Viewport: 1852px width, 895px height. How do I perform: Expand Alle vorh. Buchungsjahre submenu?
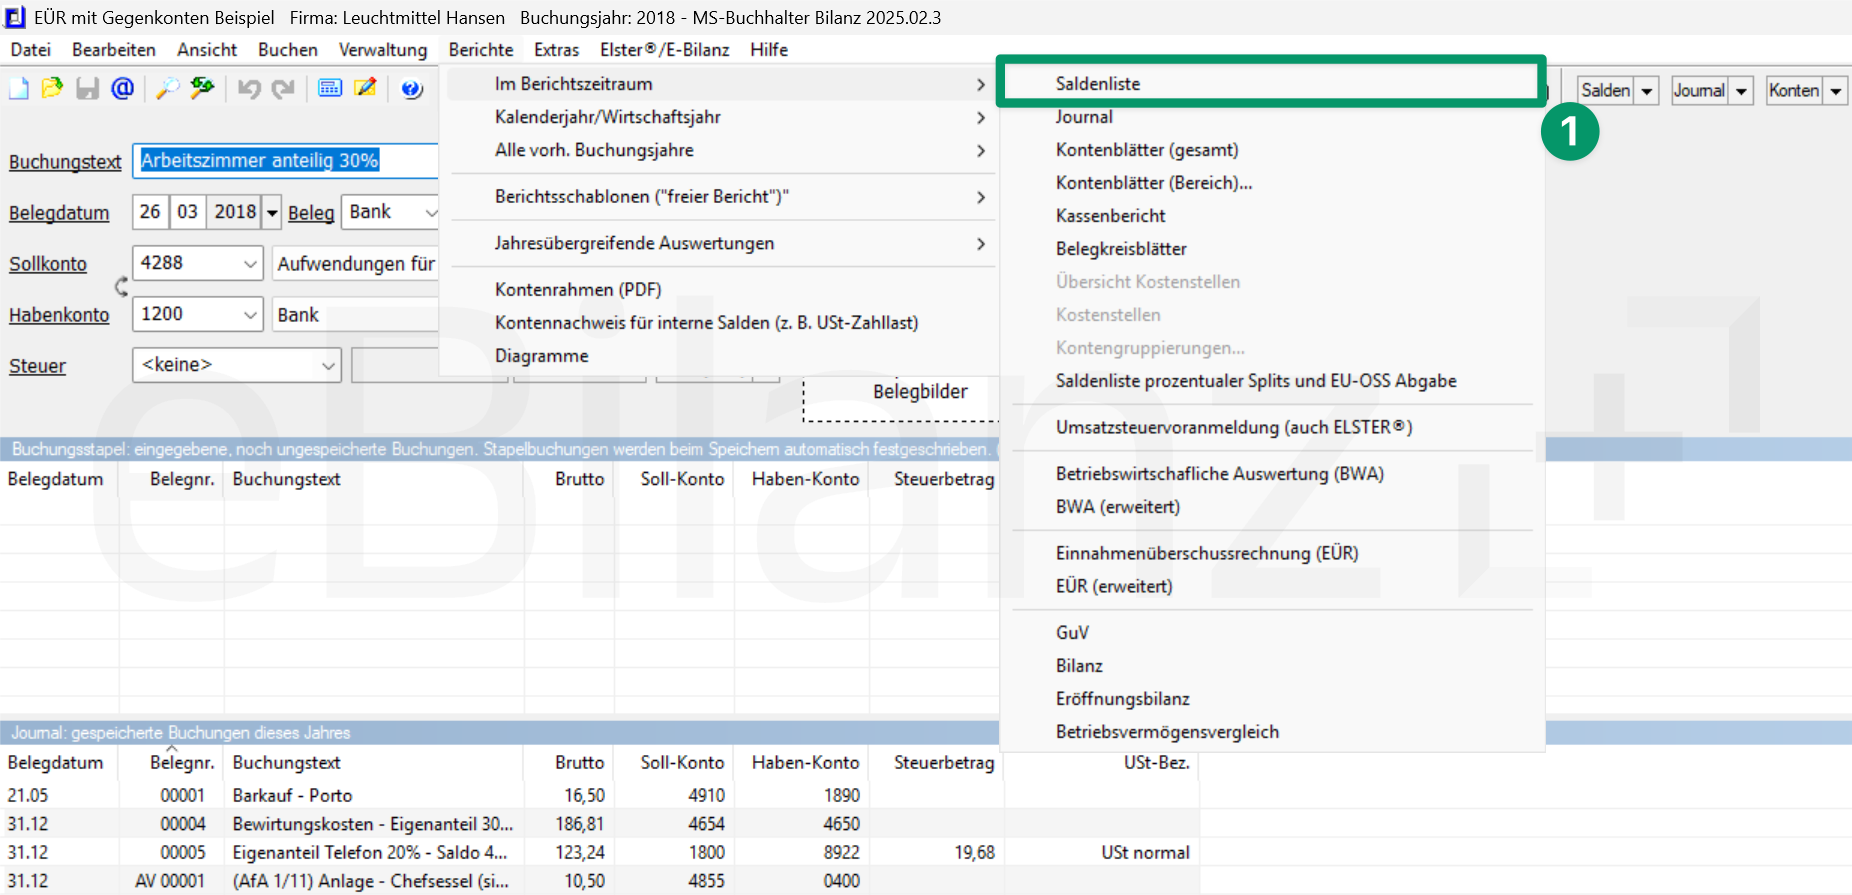pyautogui.click(x=719, y=150)
